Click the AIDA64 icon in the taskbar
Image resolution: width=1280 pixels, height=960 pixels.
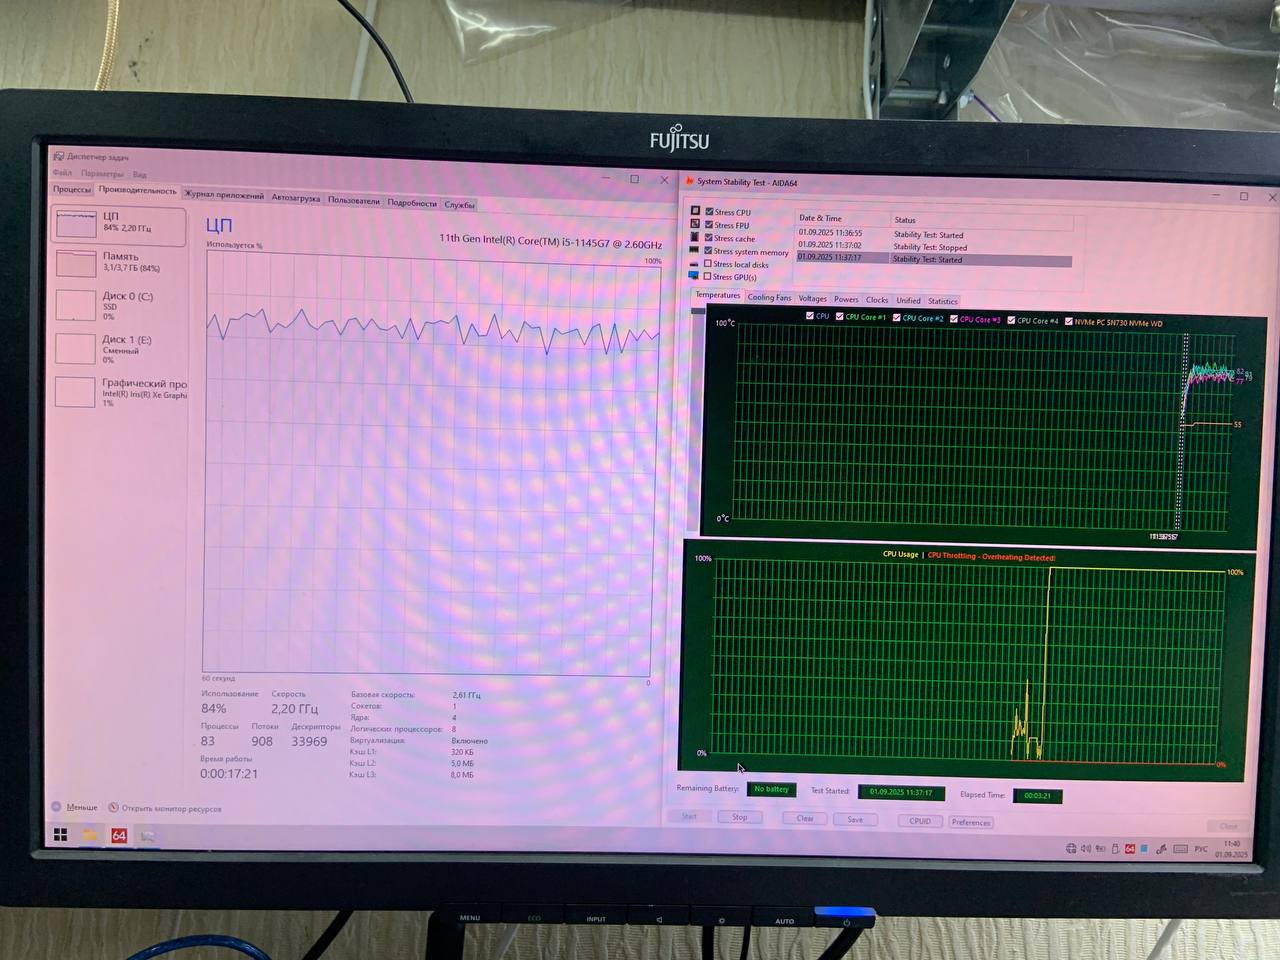tap(119, 835)
